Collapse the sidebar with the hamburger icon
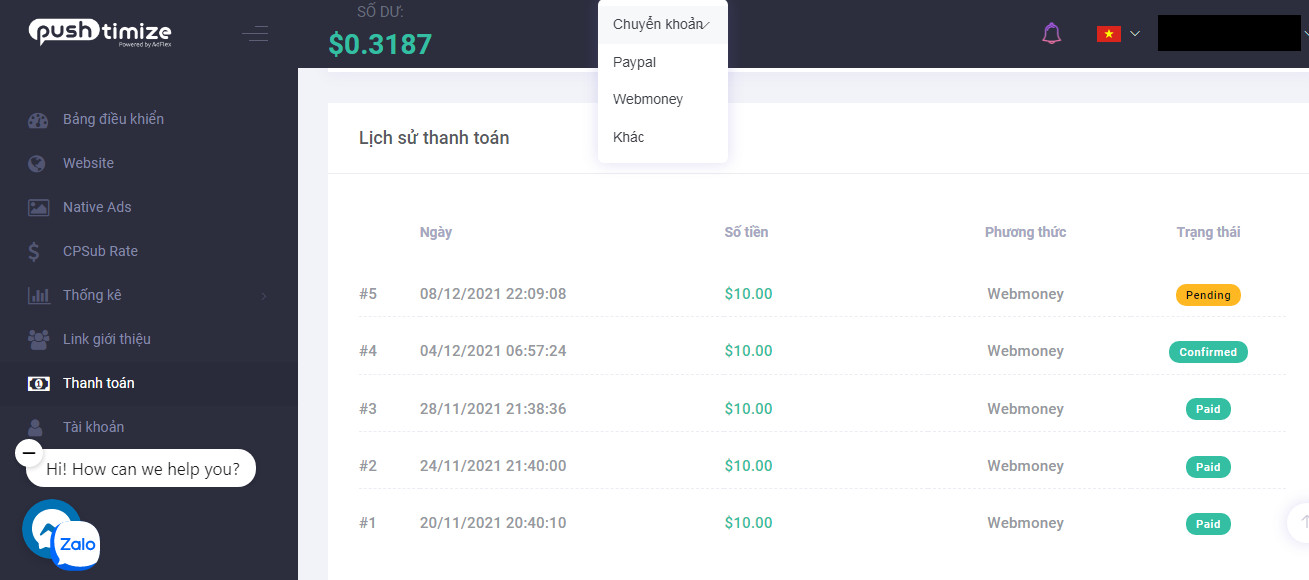 coord(255,33)
